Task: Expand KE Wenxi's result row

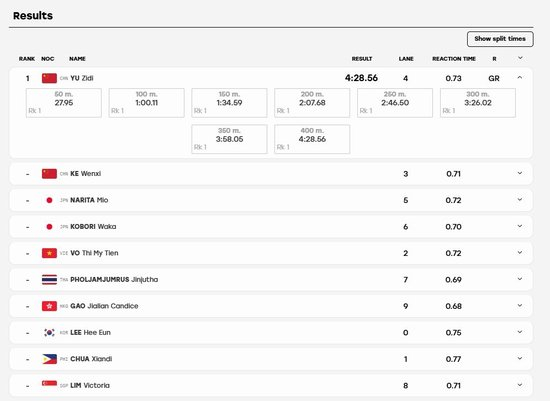Action: (520, 173)
